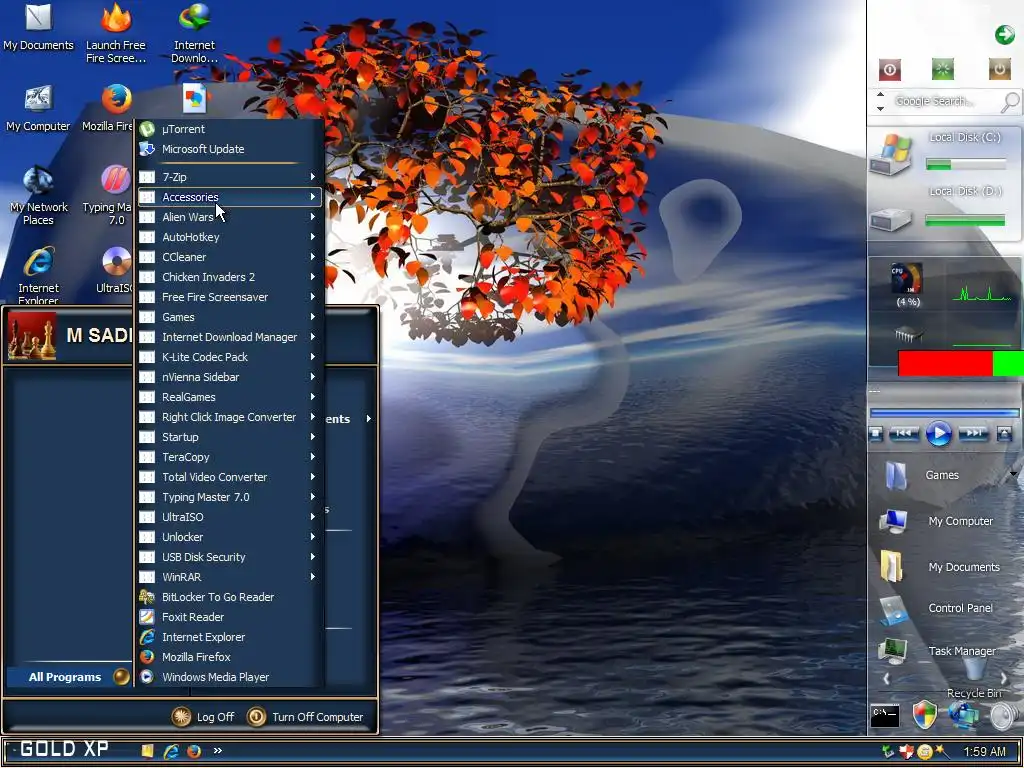Open Windows Media Player entry
The height and width of the screenshot is (768, 1024).
[229, 677]
